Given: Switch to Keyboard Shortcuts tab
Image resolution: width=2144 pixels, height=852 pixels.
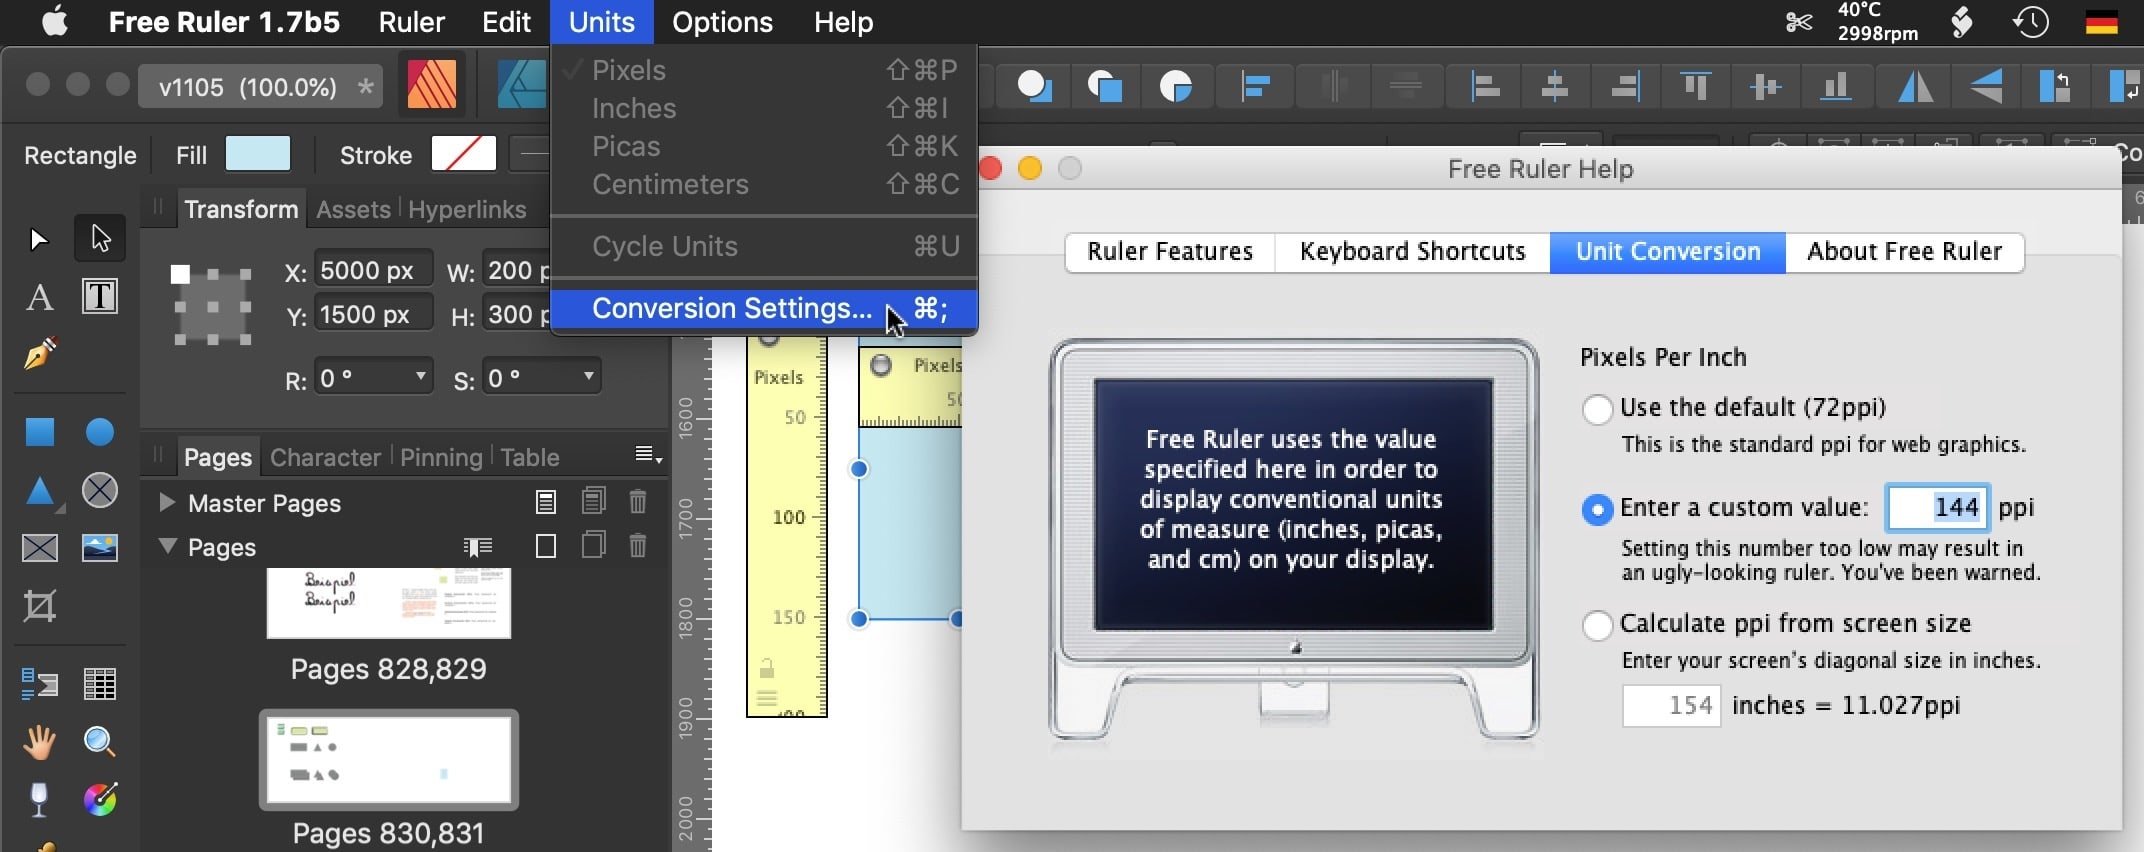Looking at the screenshot, I should (x=1412, y=252).
